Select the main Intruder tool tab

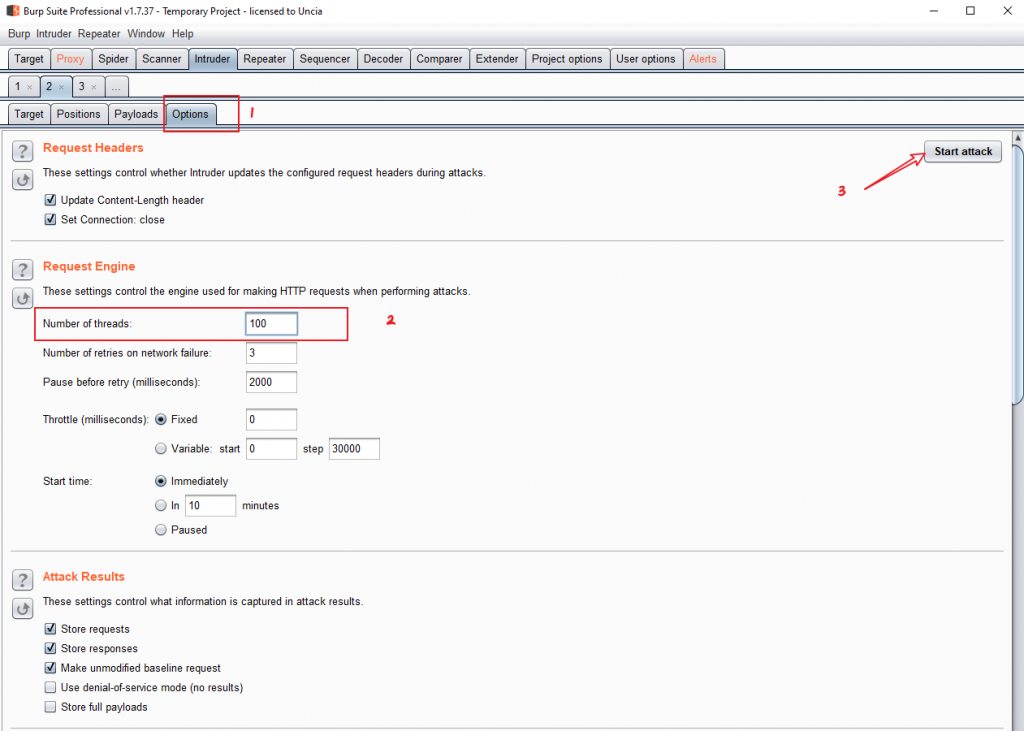coord(212,59)
